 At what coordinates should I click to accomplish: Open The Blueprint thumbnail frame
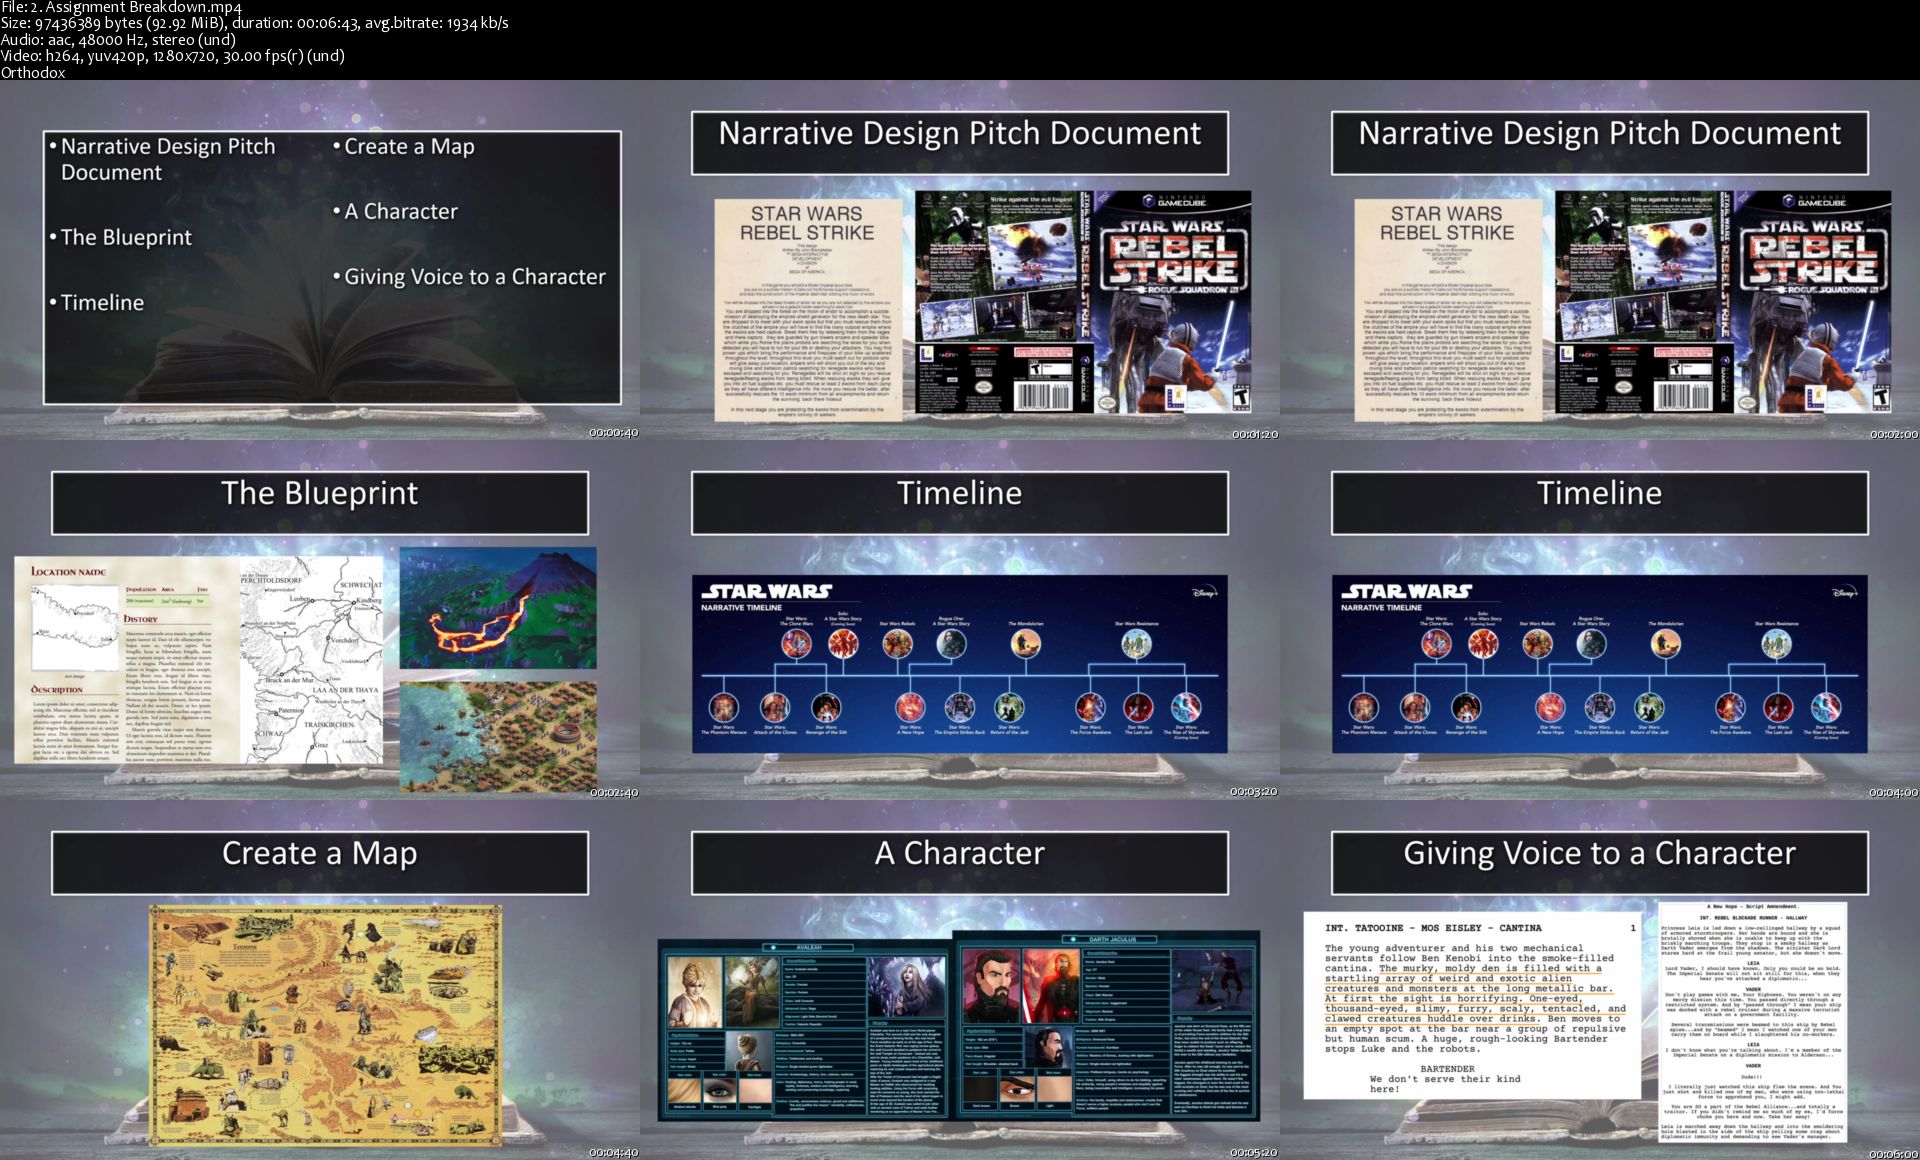click(x=320, y=620)
